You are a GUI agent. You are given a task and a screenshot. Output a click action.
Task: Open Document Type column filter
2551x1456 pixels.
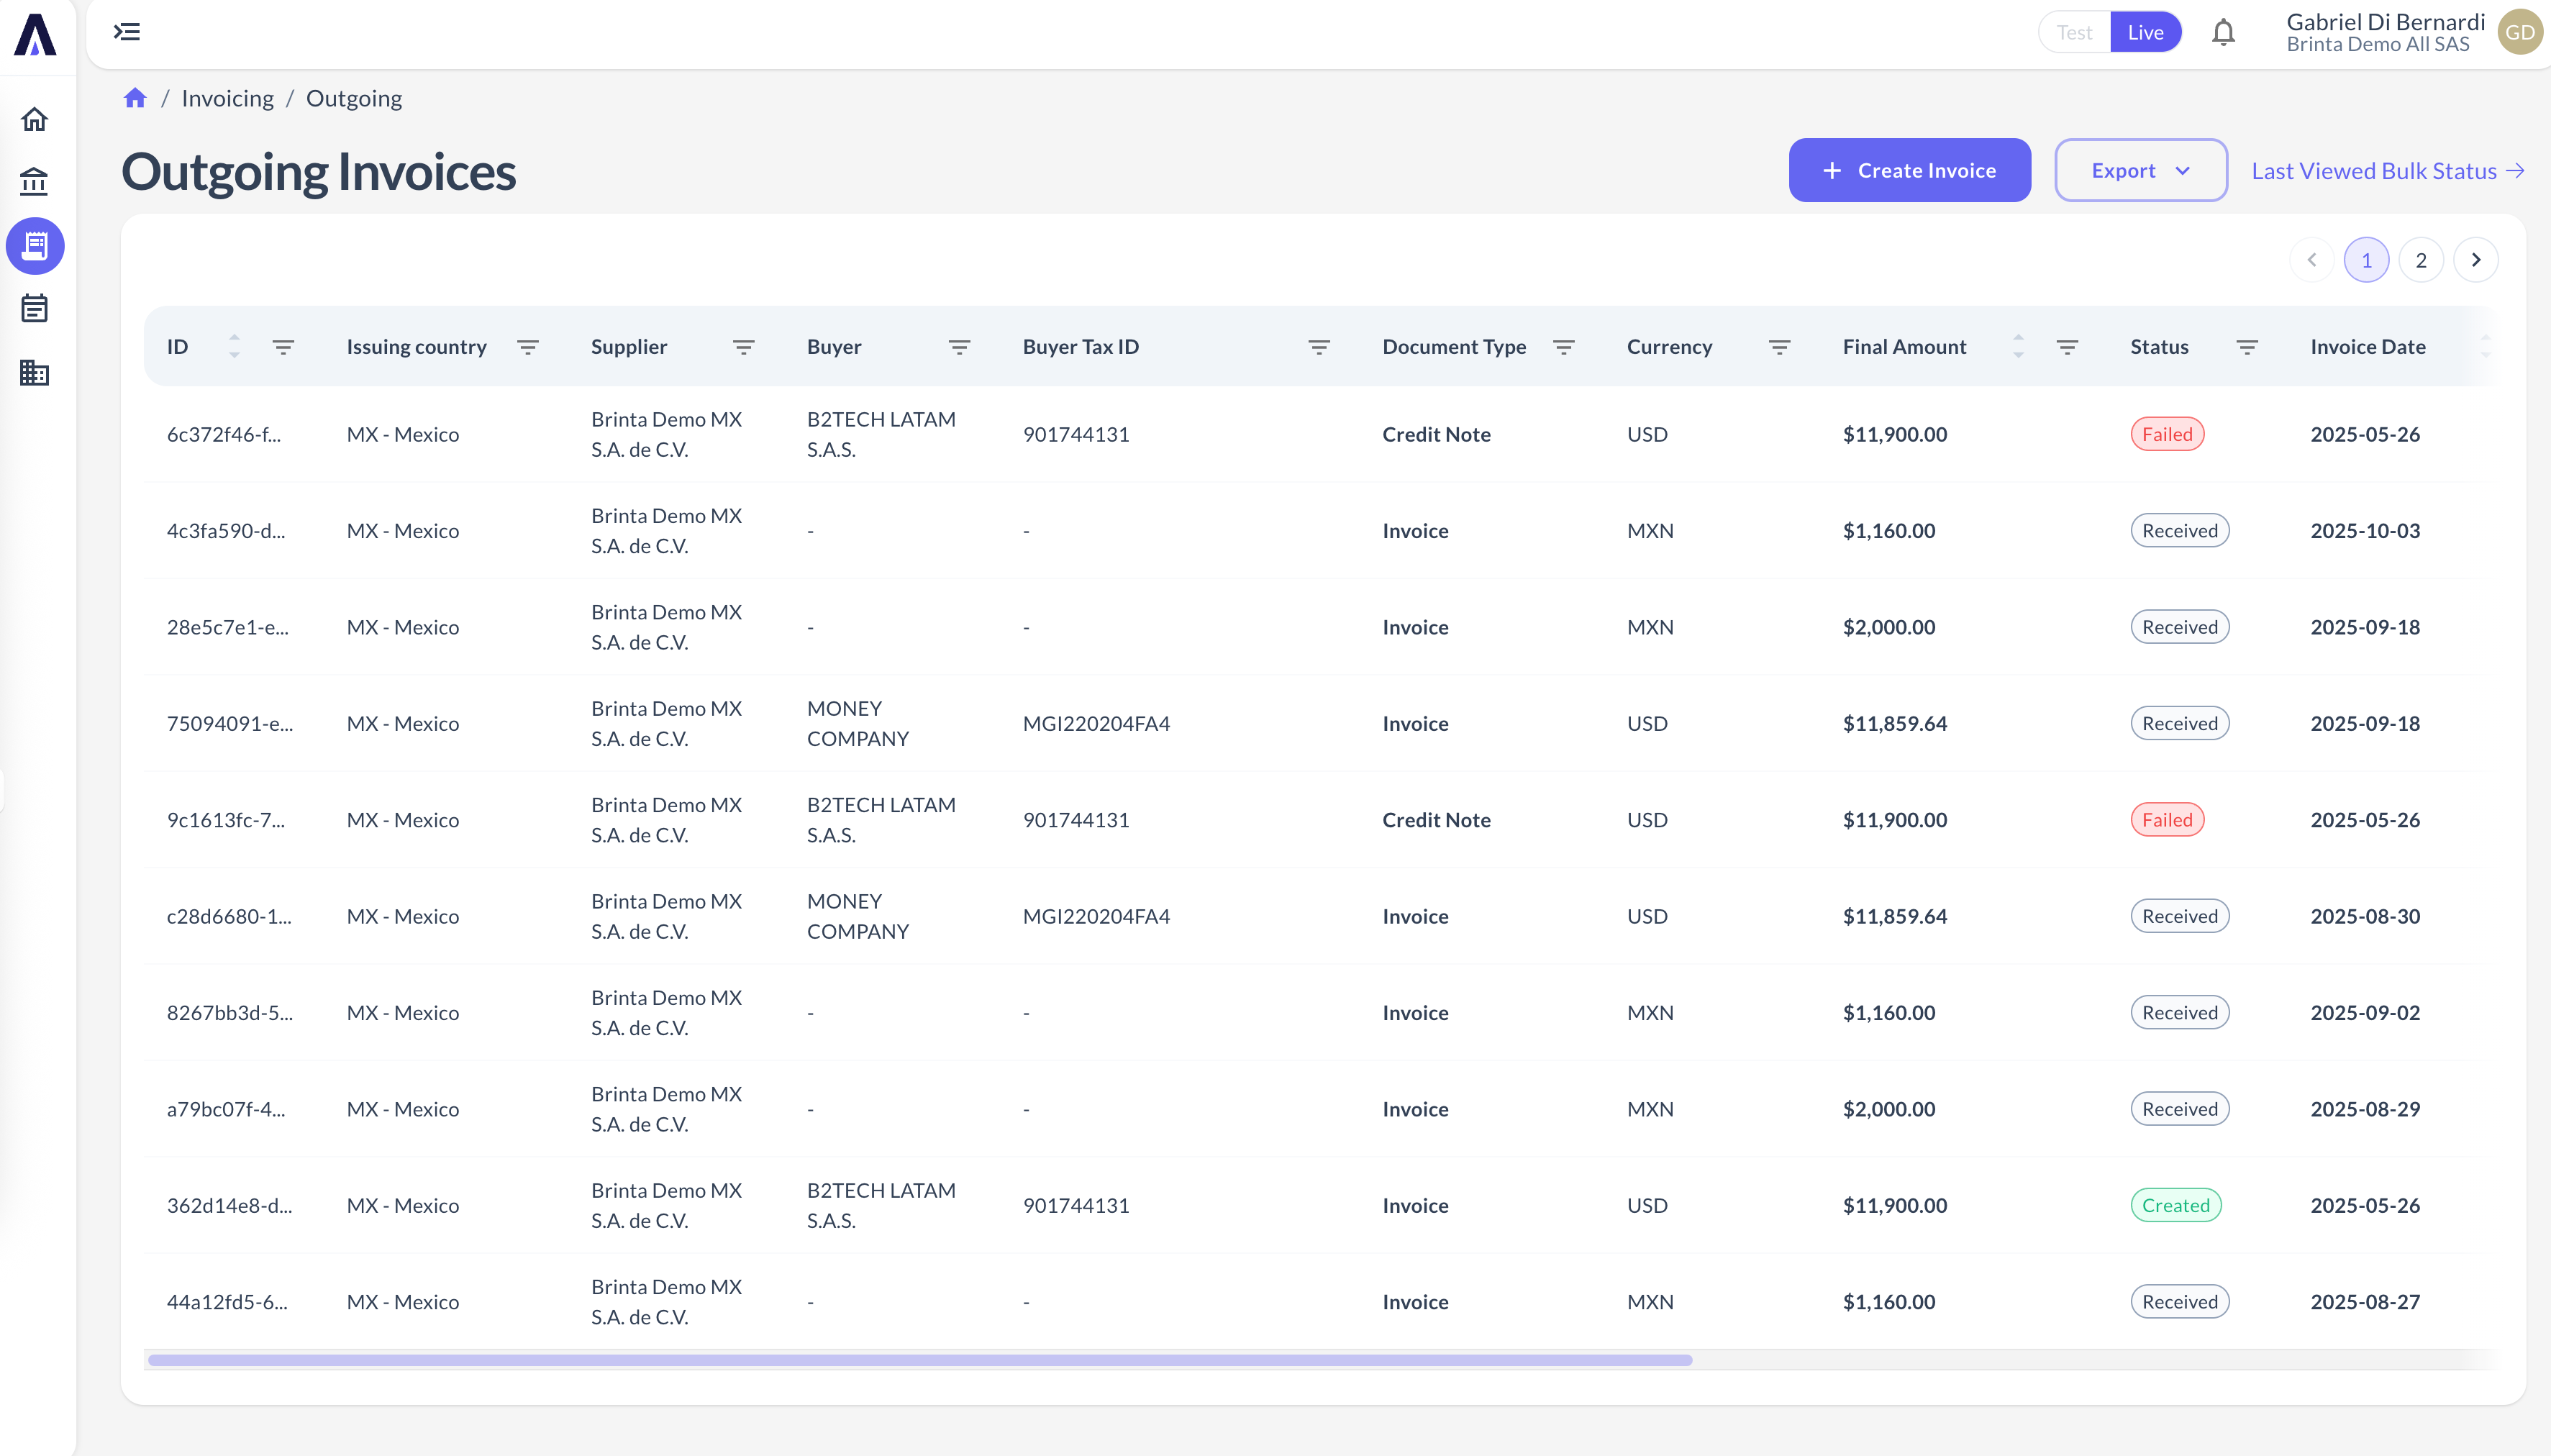(1564, 347)
